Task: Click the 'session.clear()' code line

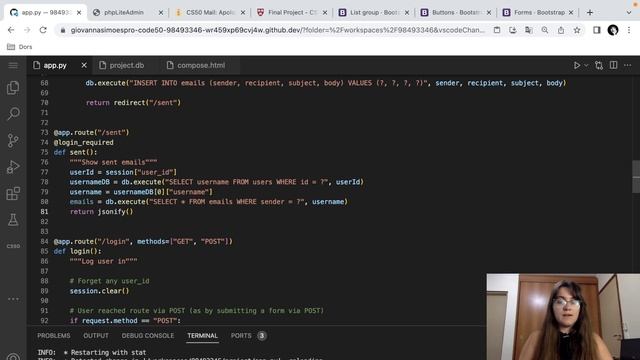Action: pos(99,291)
